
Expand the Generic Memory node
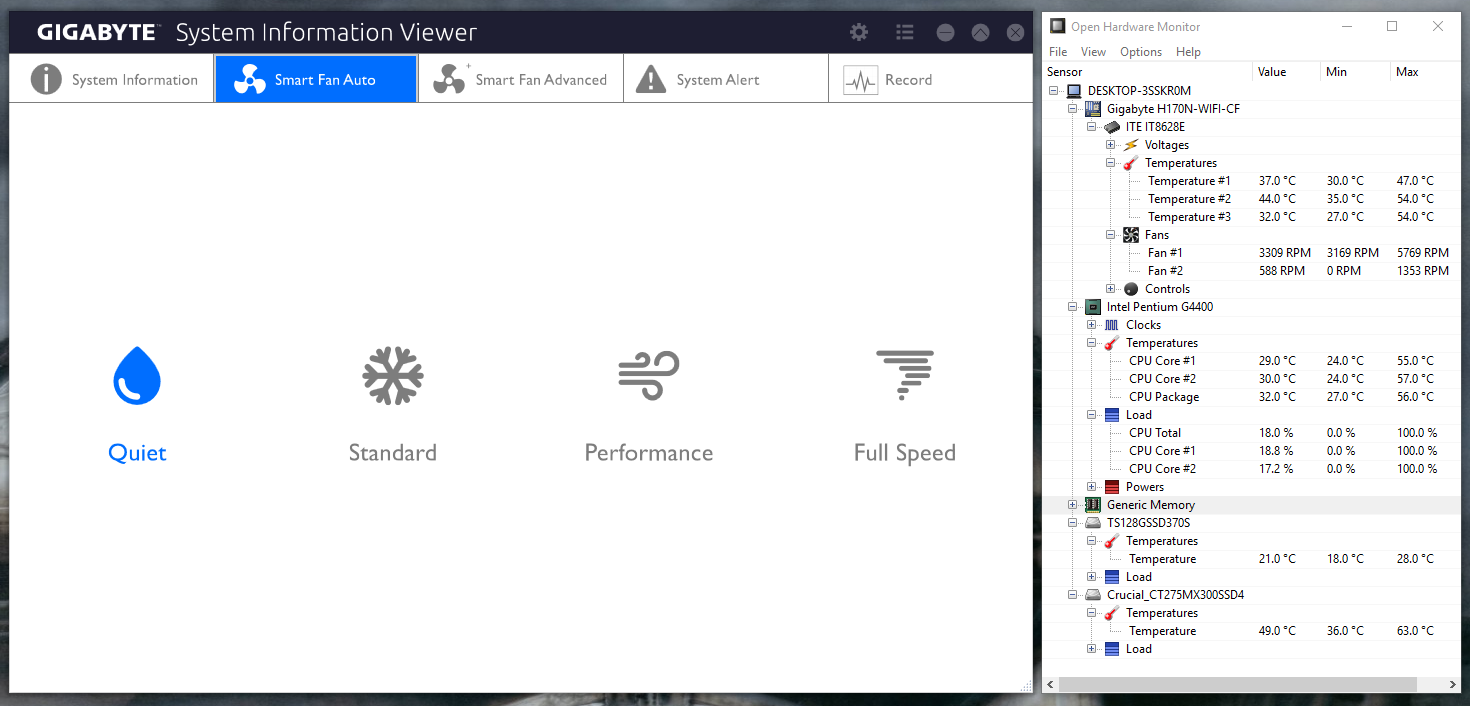1073,505
